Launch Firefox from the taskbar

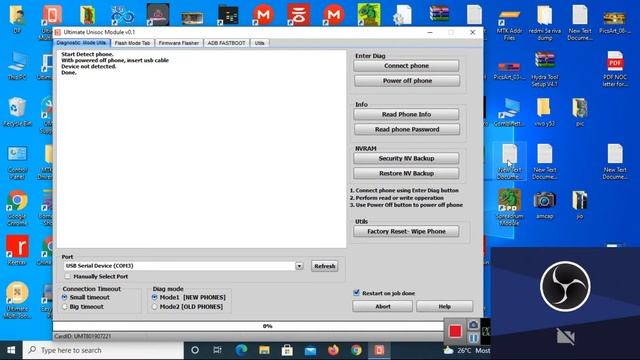[x=333, y=350]
